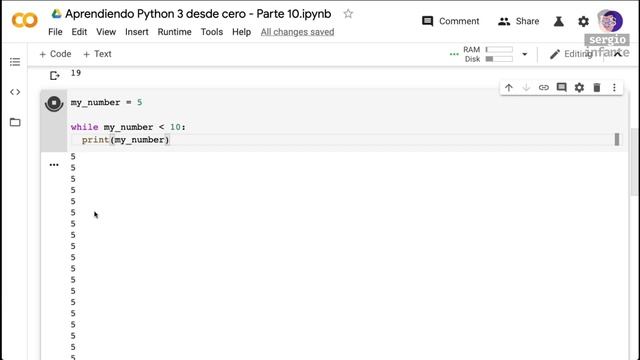This screenshot has height=360, width=640.
Task: Click the output icon beside 19
Action: point(54,76)
